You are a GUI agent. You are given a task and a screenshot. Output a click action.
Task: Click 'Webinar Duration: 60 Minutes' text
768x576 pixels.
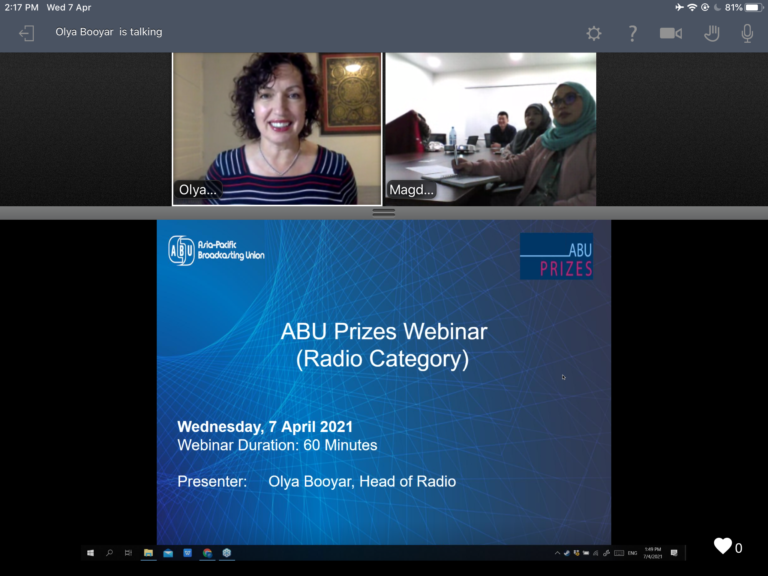click(277, 445)
